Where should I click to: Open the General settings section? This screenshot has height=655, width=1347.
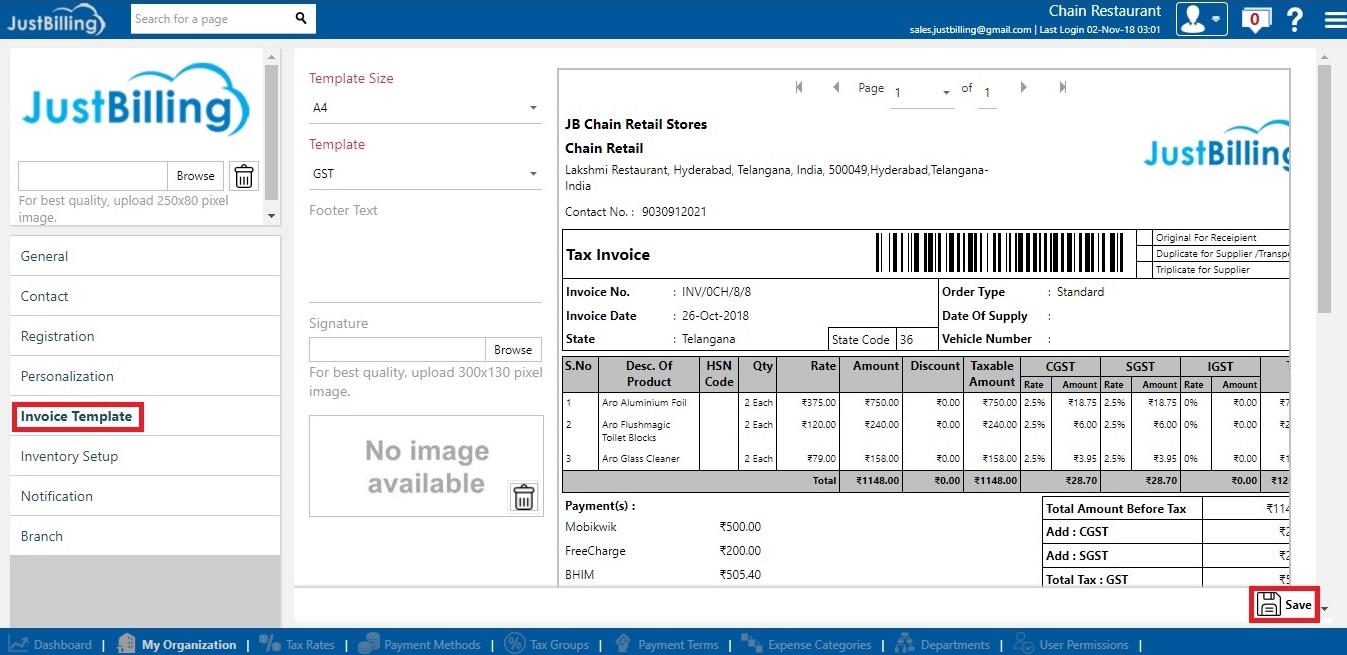point(145,256)
